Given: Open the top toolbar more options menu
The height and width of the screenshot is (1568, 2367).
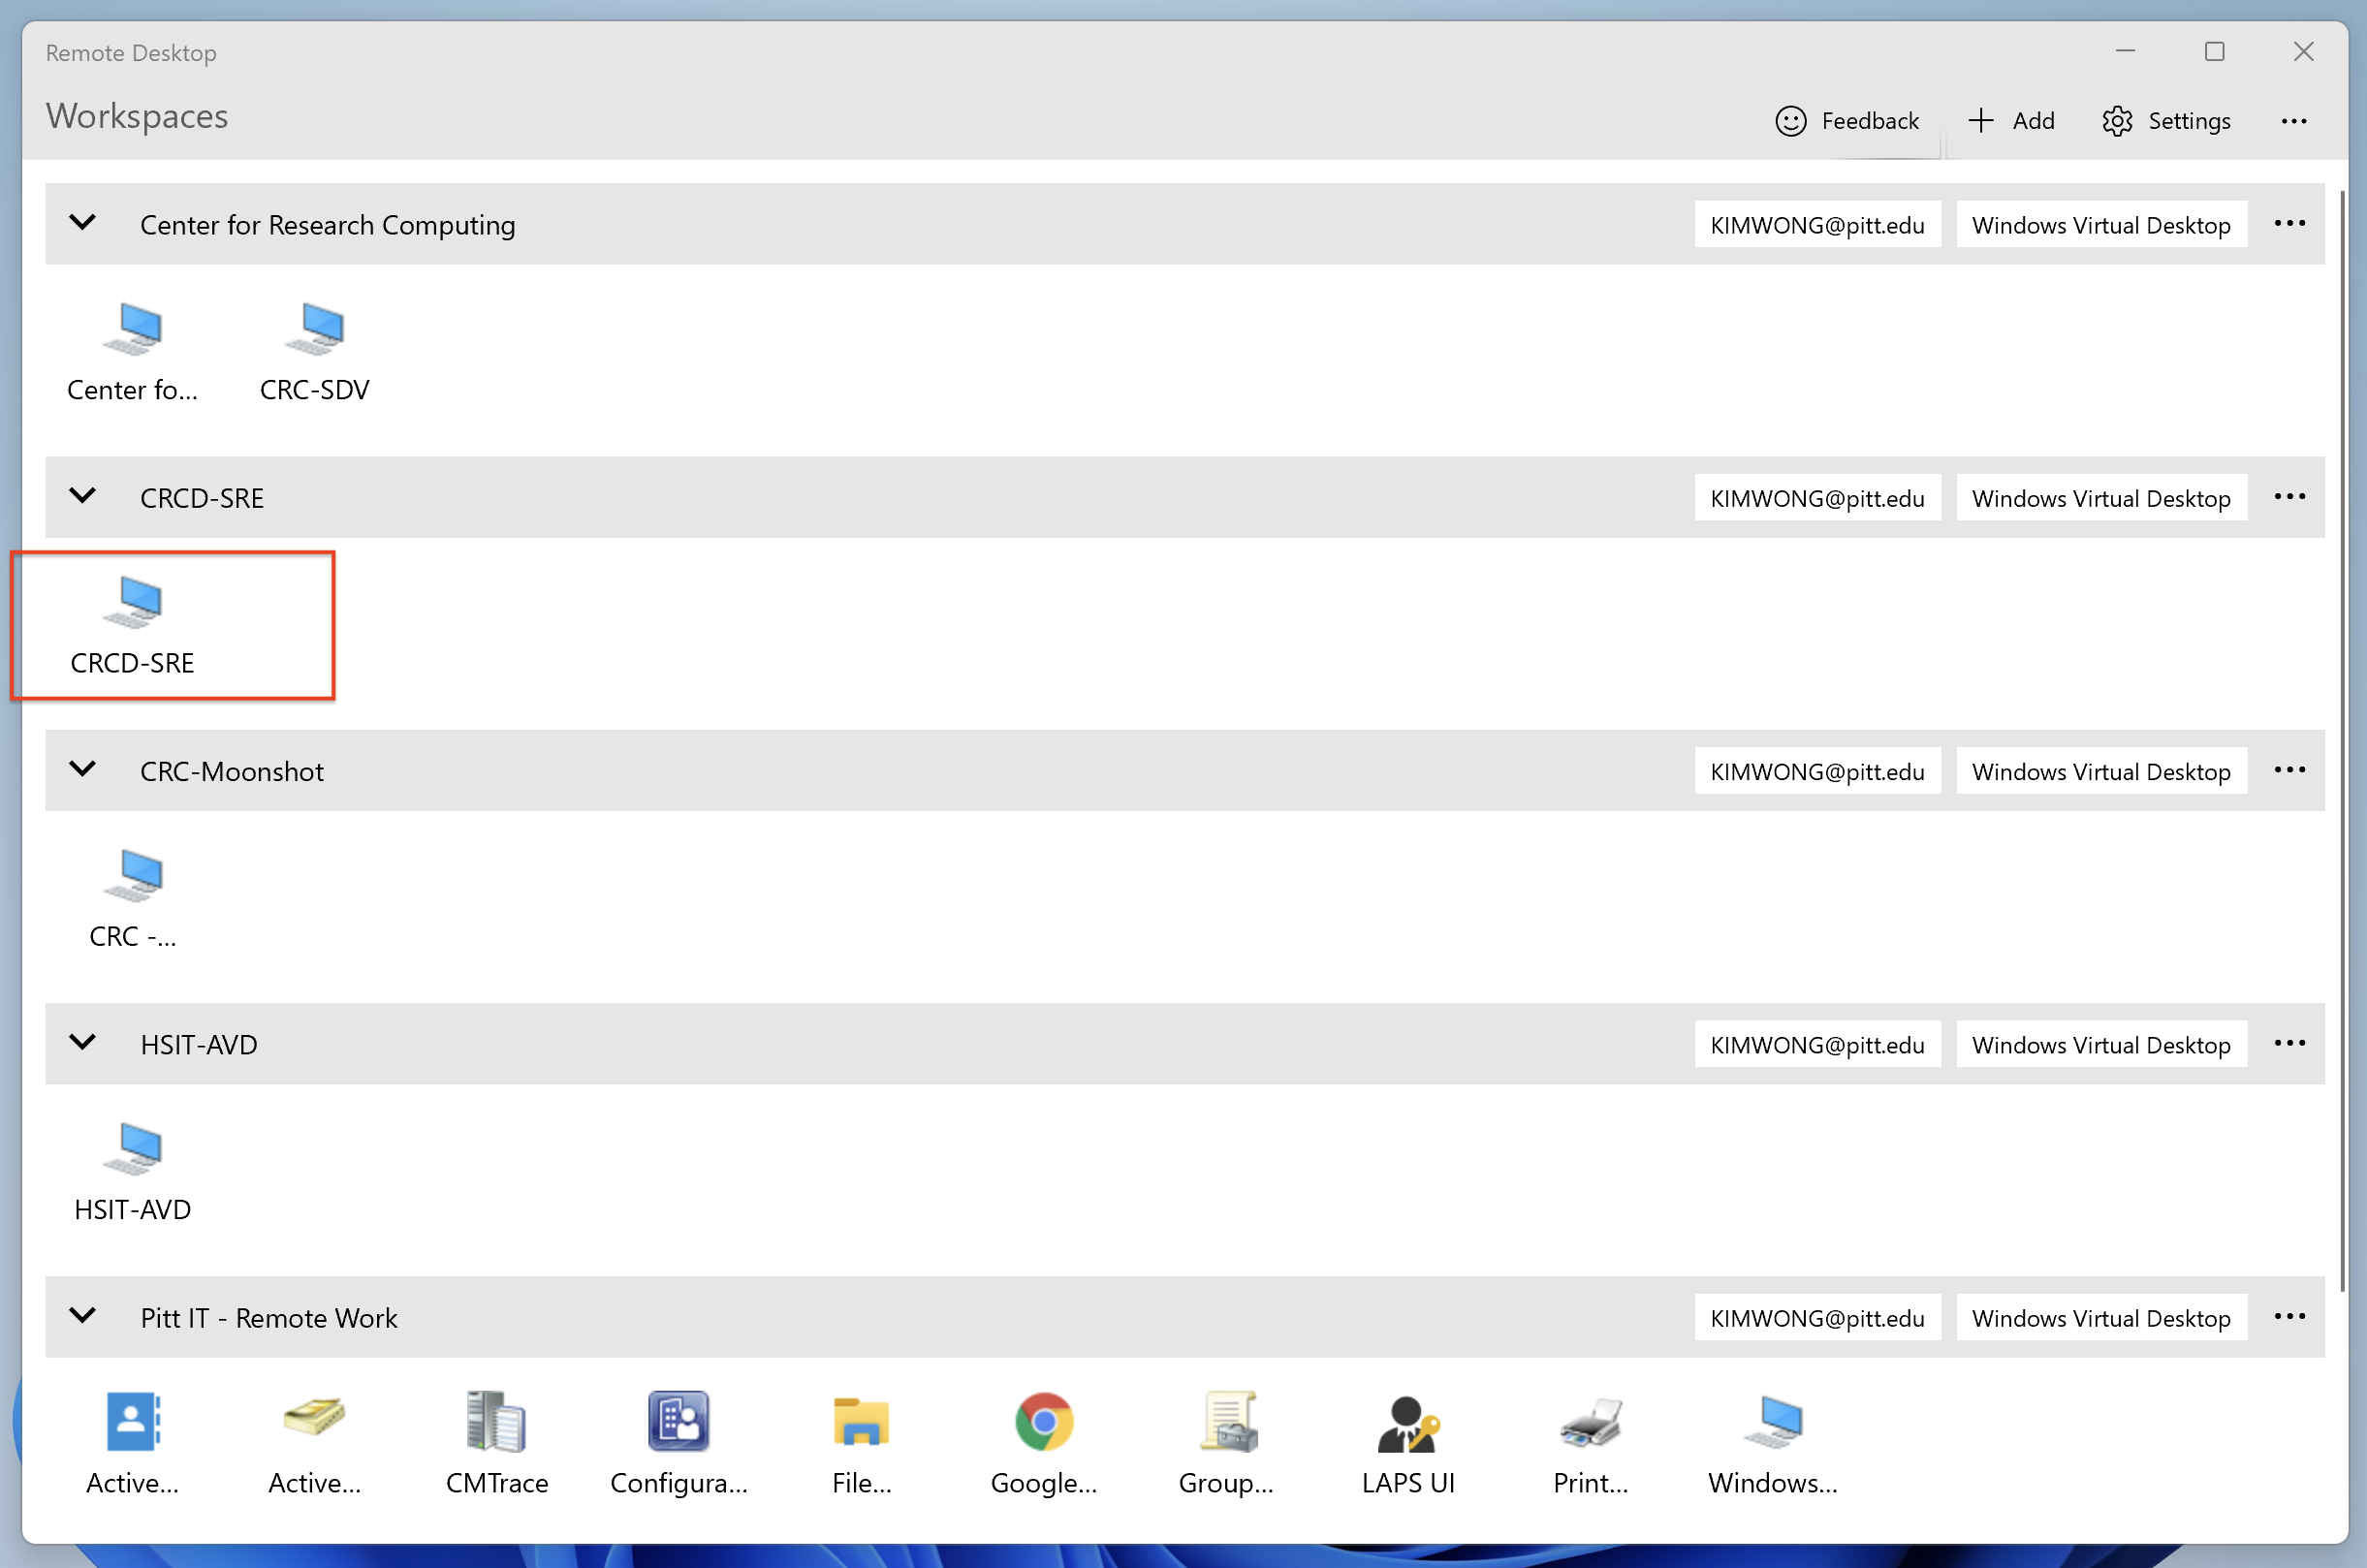Looking at the screenshot, I should (2294, 121).
